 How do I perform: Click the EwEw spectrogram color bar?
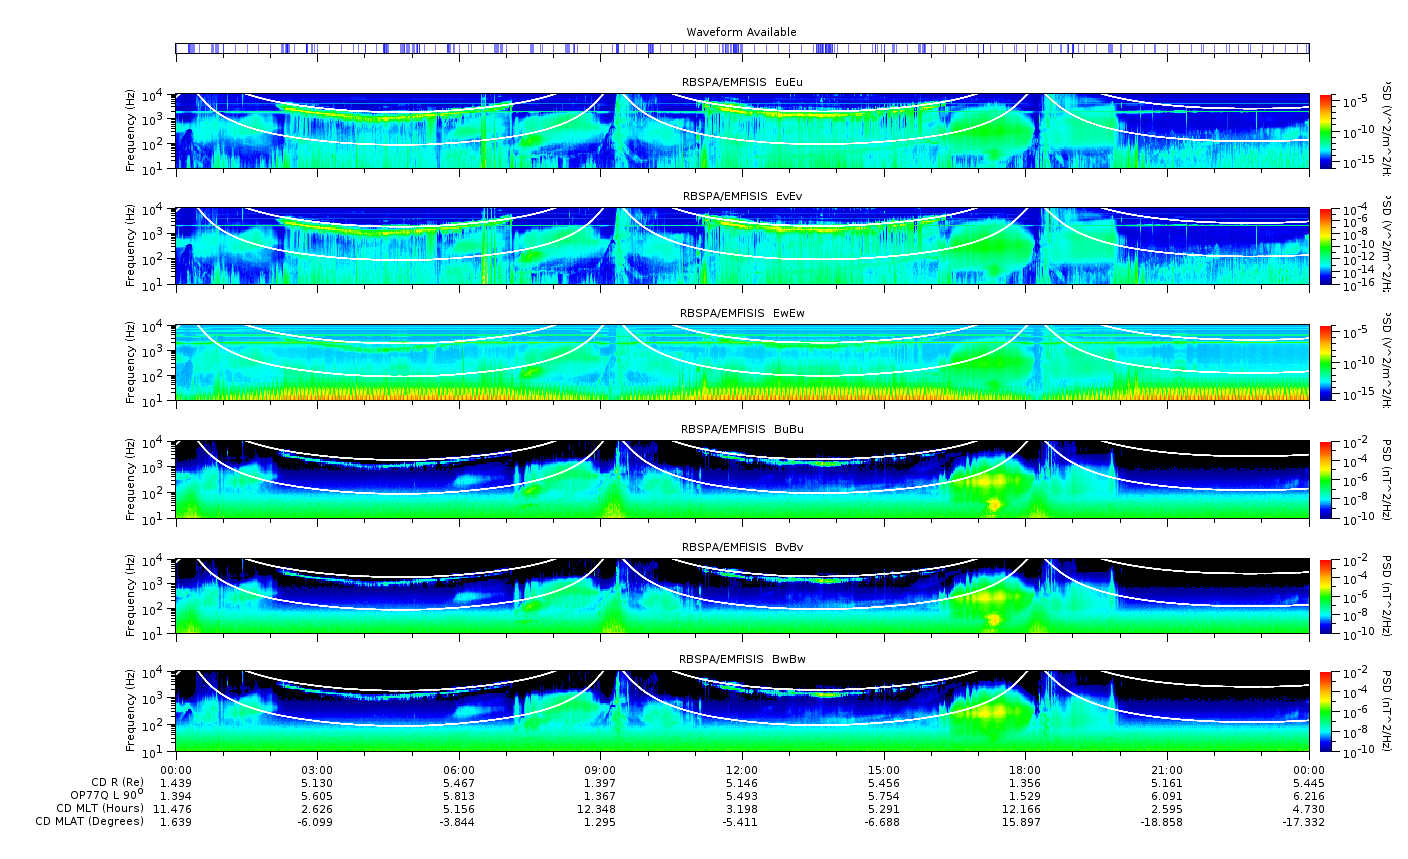1326,363
